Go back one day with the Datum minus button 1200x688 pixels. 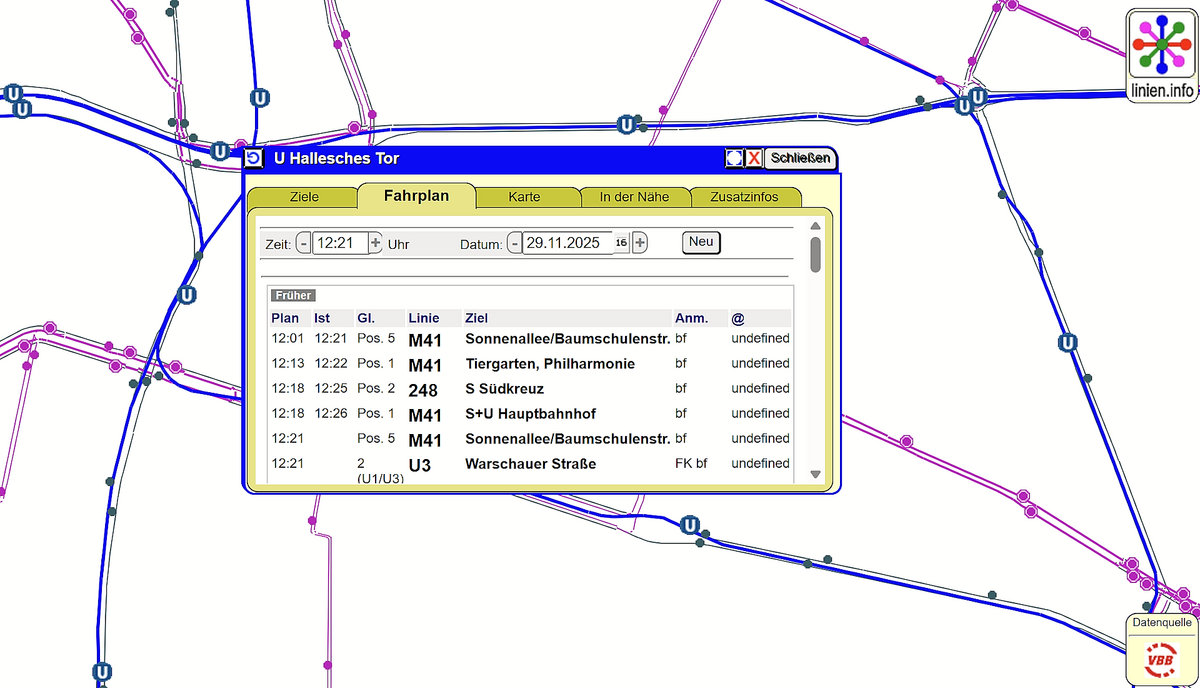coord(514,243)
